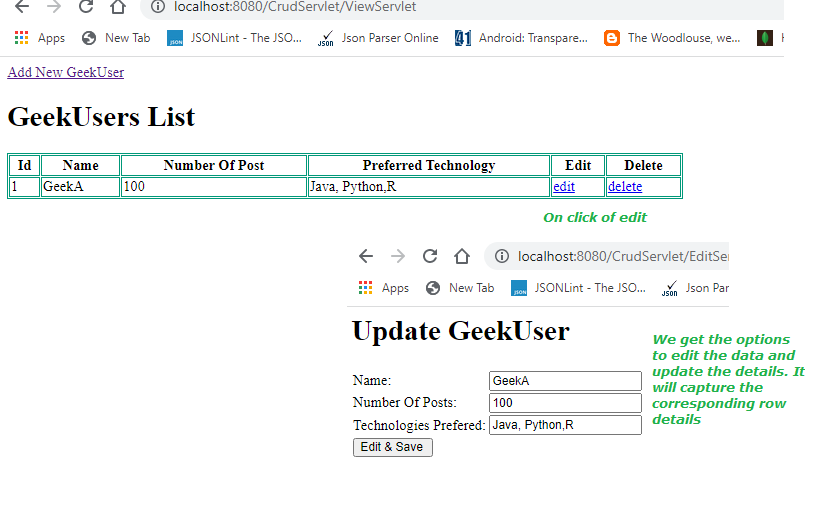Click the GeekUsers List heading
Viewport: 824px width, 520px height.
(x=101, y=117)
